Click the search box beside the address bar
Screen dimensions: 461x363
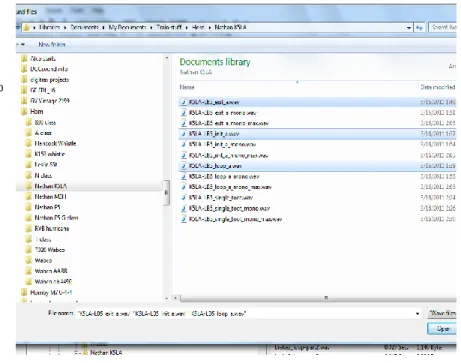[x=443, y=28]
